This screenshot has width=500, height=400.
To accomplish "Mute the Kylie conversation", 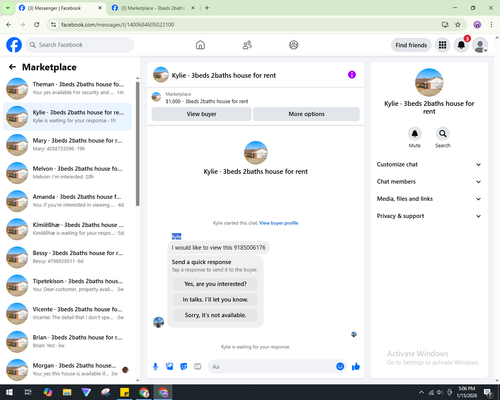I will (415, 134).
